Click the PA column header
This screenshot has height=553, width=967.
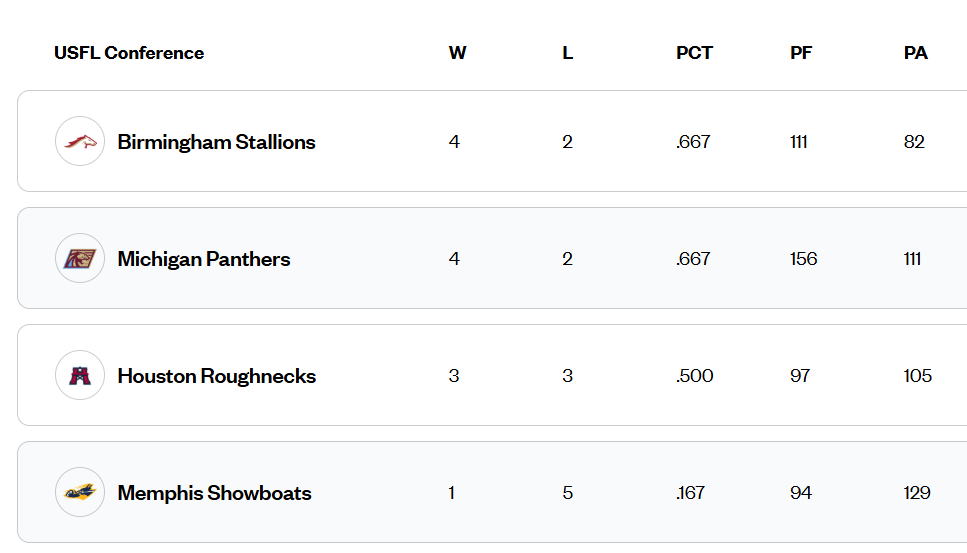tap(915, 53)
